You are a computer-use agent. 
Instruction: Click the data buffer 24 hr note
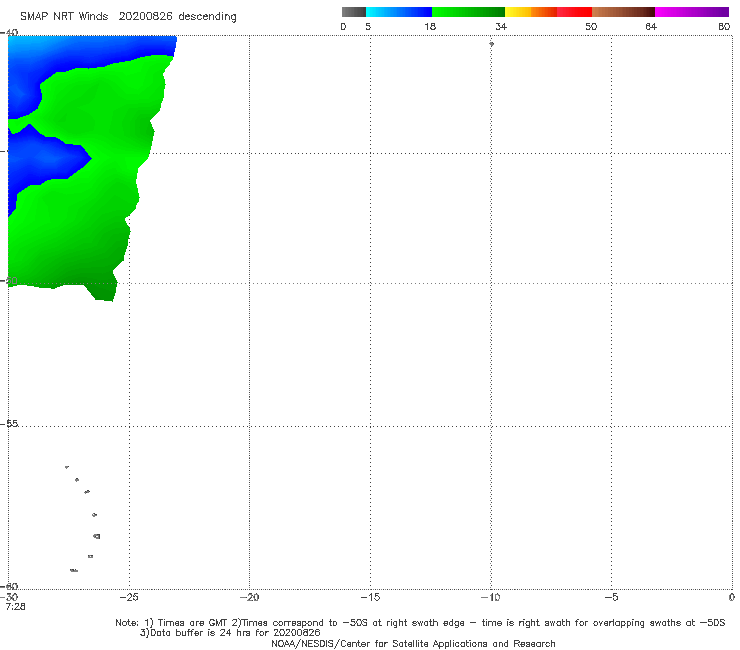[x=230, y=633]
